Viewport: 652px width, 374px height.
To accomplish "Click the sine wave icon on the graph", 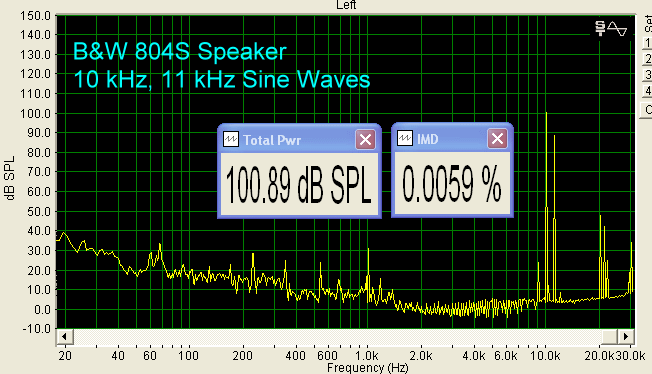I will click(617, 29).
